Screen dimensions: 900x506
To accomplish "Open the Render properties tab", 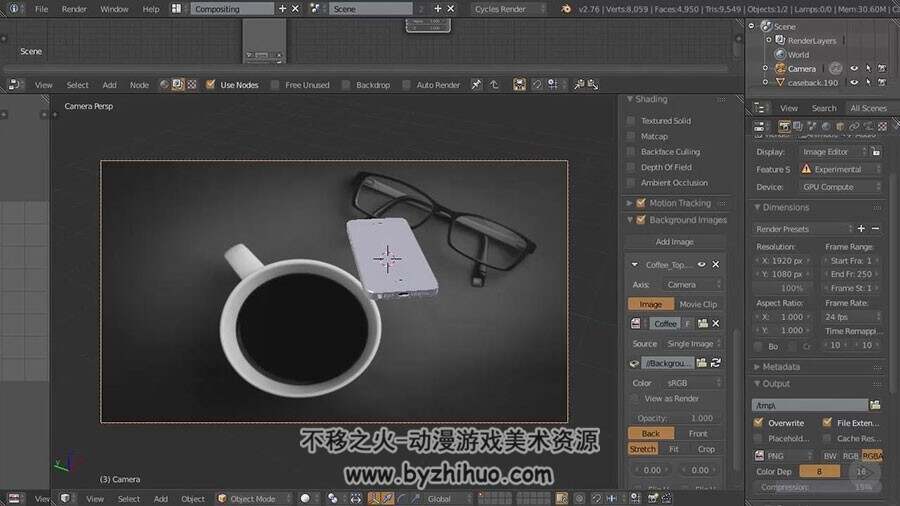I will point(784,126).
